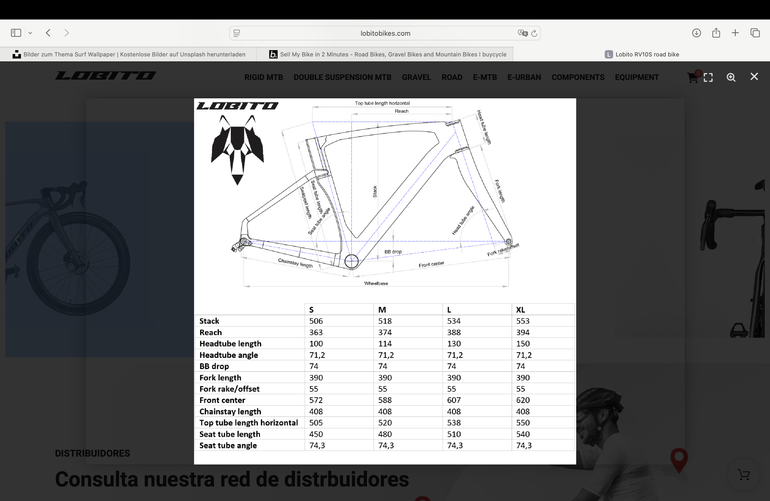Select the L size column header
The image size is (770, 501).
[x=449, y=310]
